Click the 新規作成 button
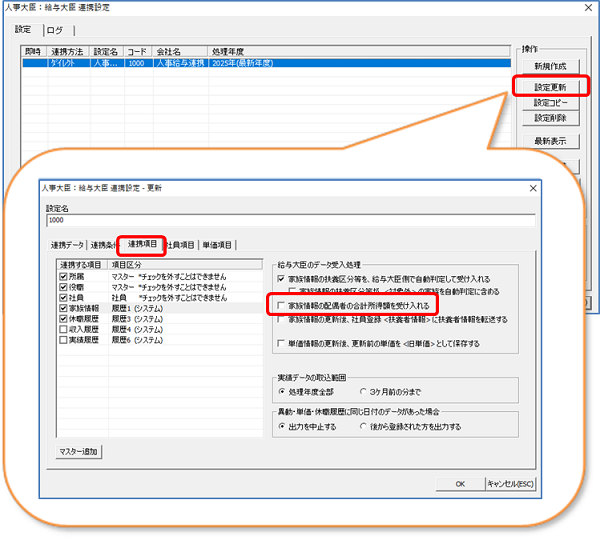 point(549,66)
